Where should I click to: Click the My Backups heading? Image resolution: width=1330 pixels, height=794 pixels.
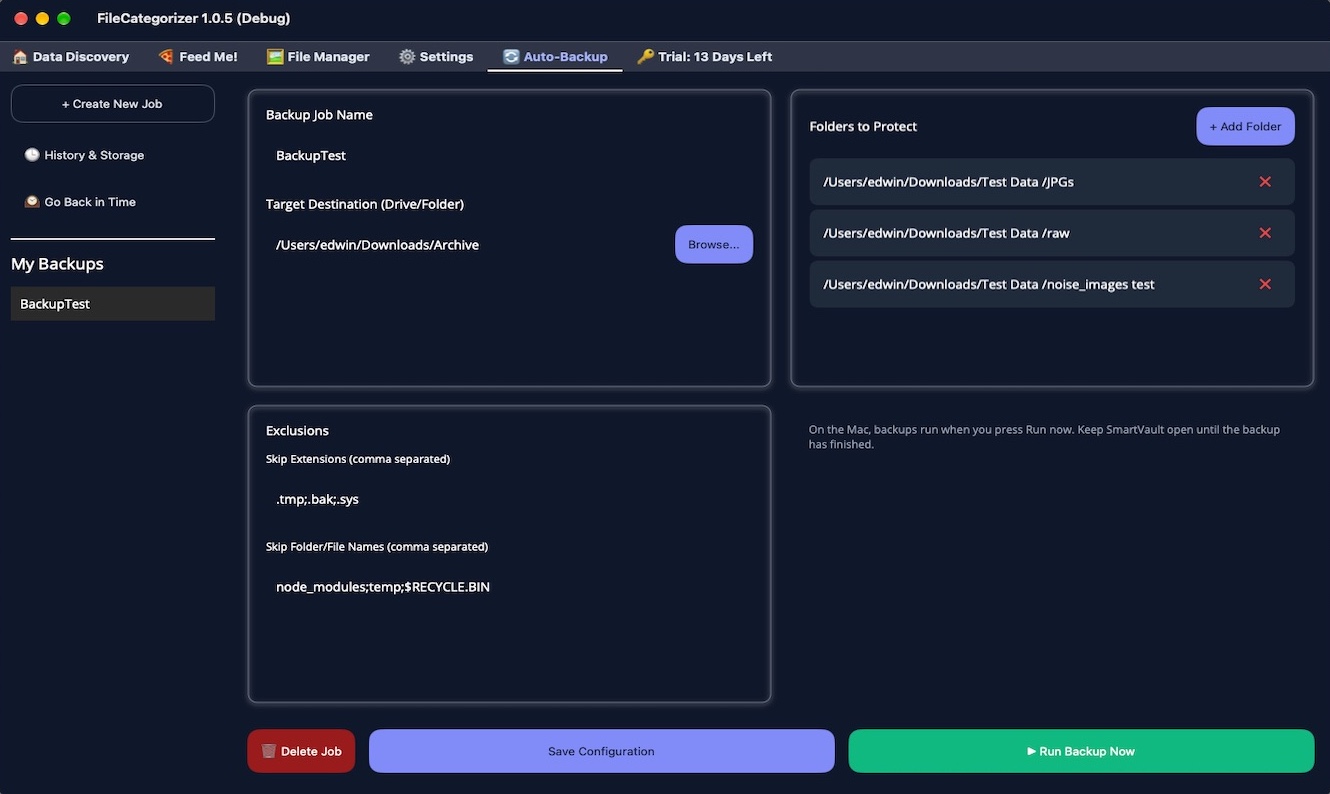click(x=57, y=264)
